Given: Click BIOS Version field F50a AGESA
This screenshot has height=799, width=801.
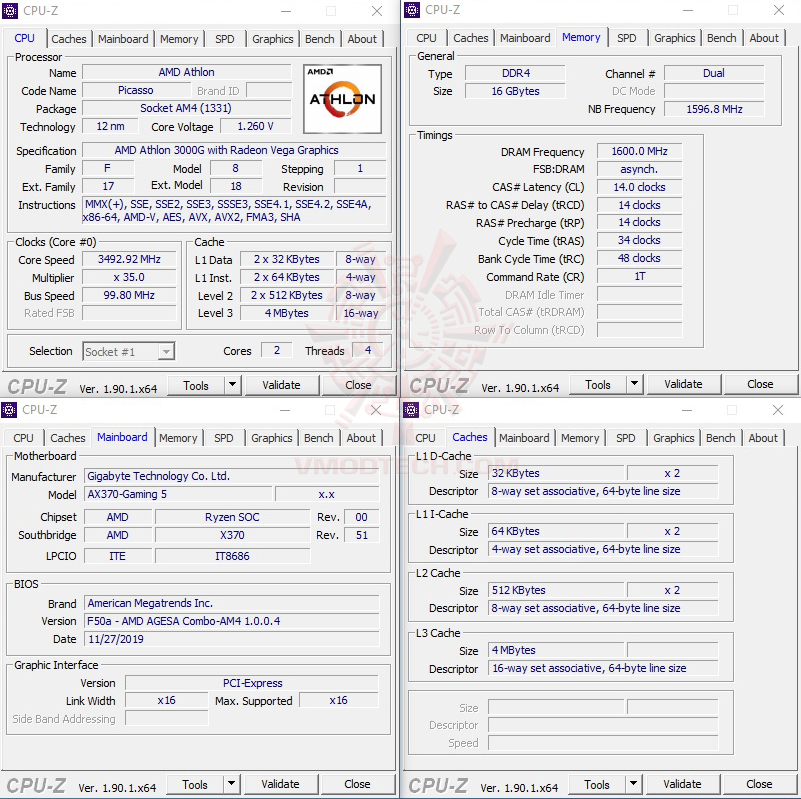Looking at the screenshot, I should click(232, 621).
